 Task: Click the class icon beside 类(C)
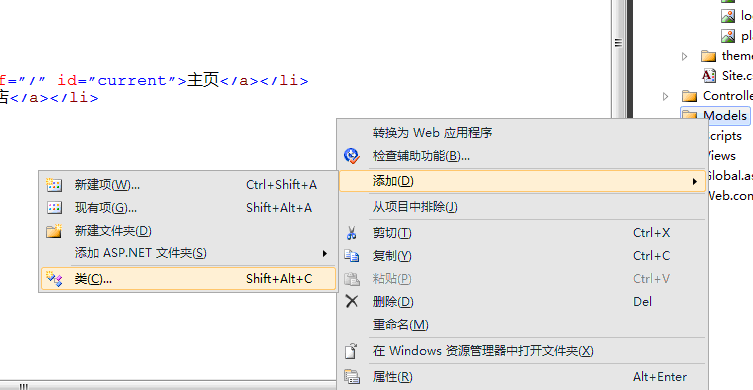click(x=54, y=279)
